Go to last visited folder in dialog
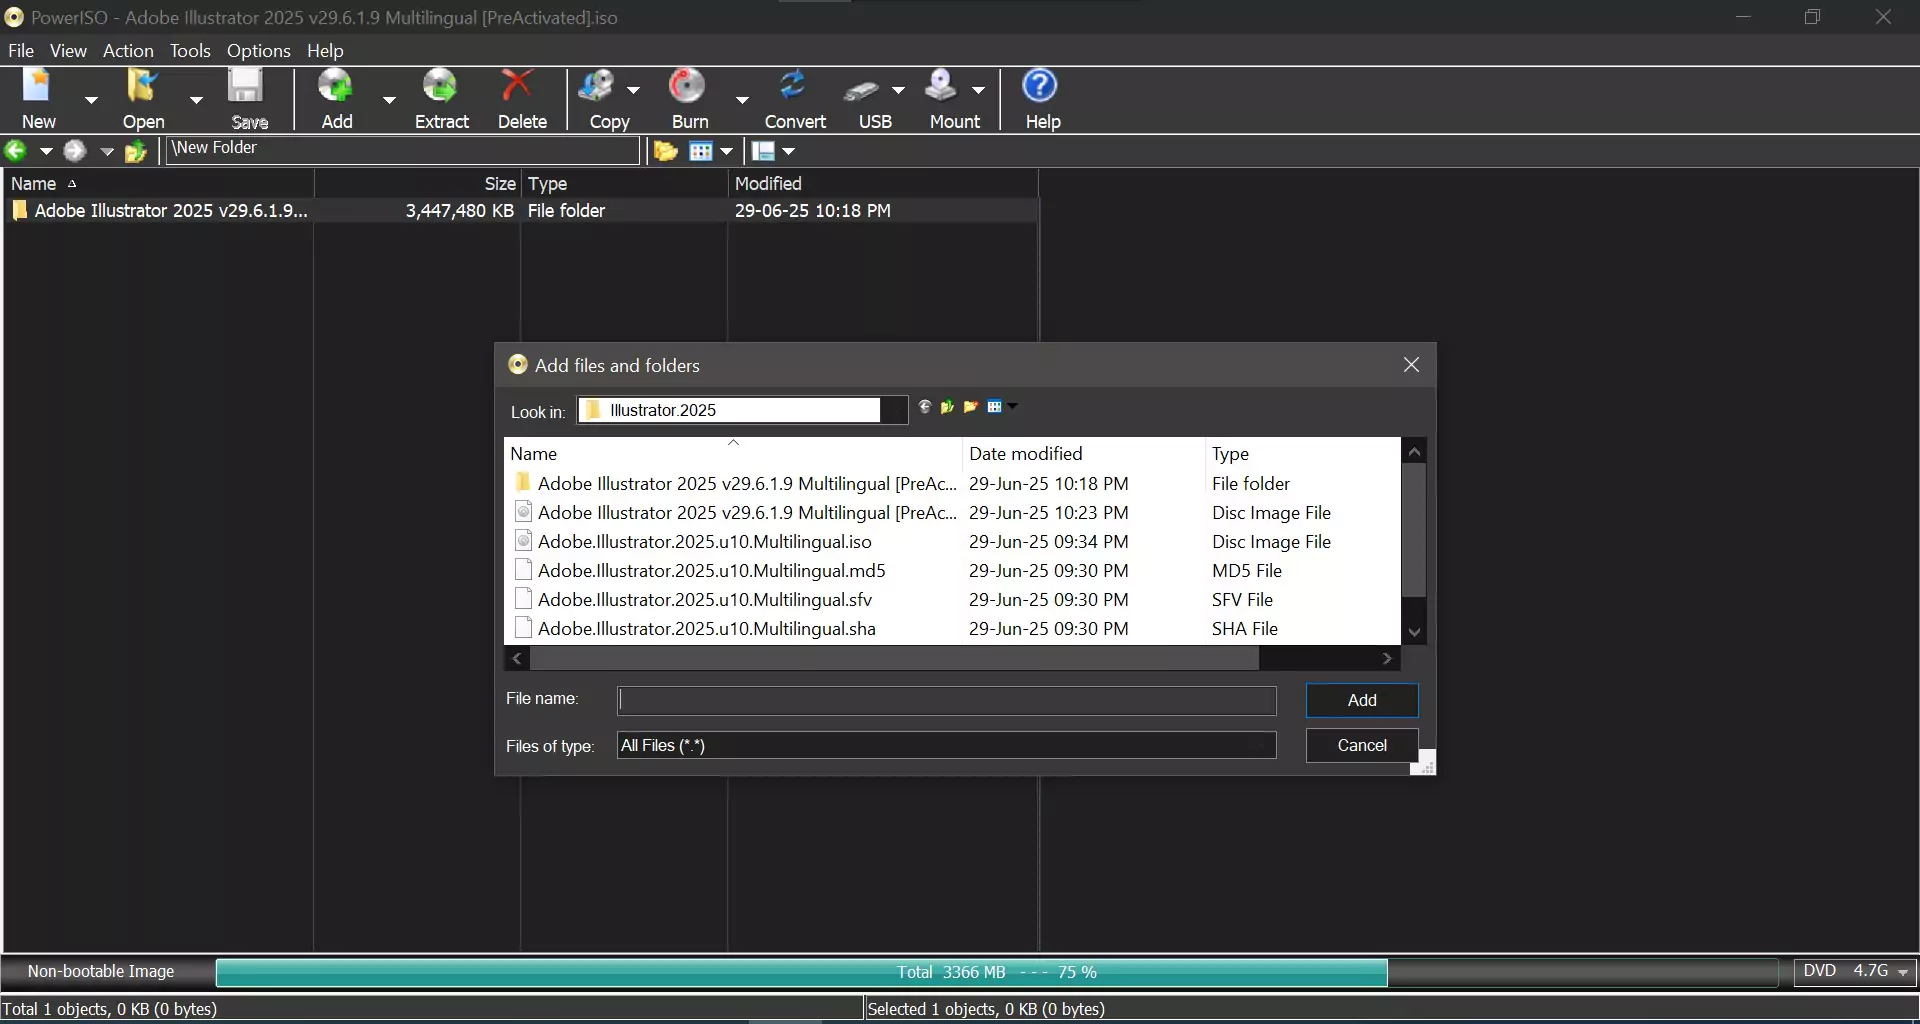1920x1024 pixels. click(925, 407)
